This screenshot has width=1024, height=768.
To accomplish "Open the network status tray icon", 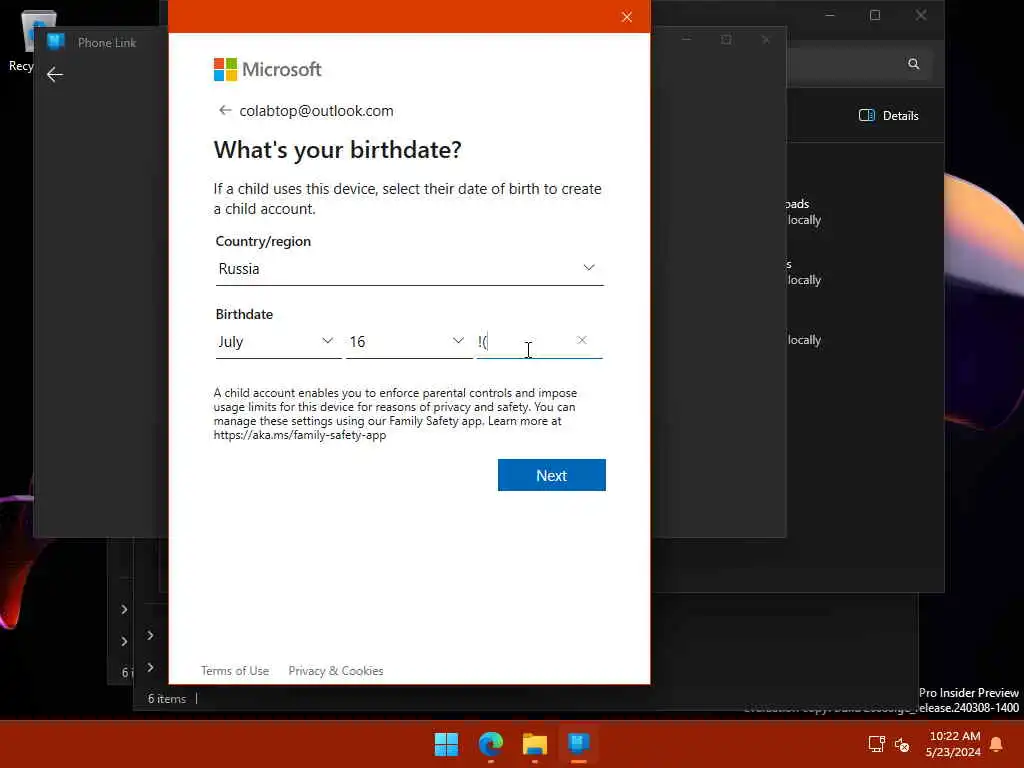I will [x=876, y=744].
